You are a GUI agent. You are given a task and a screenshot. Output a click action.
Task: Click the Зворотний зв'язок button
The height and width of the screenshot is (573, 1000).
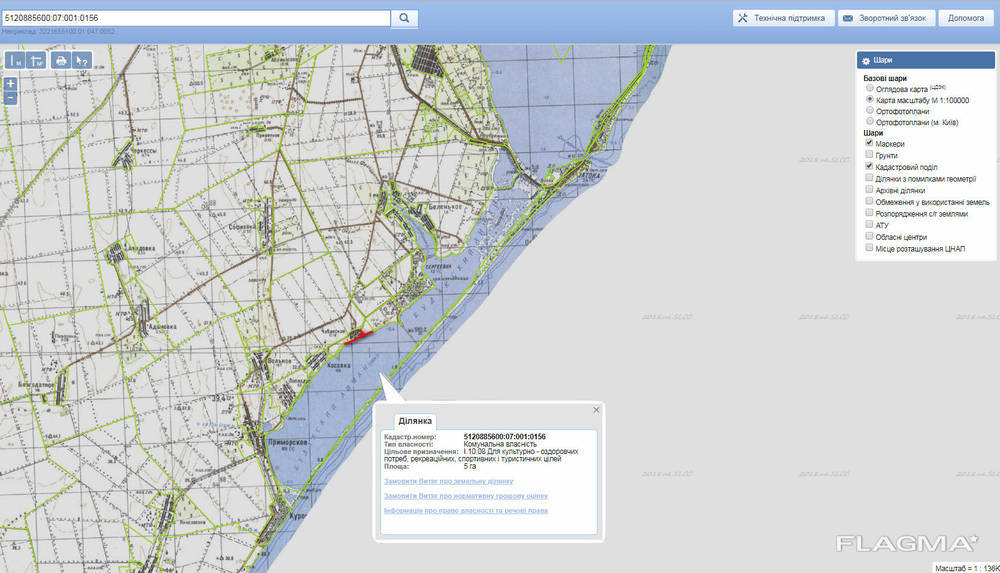(x=884, y=18)
